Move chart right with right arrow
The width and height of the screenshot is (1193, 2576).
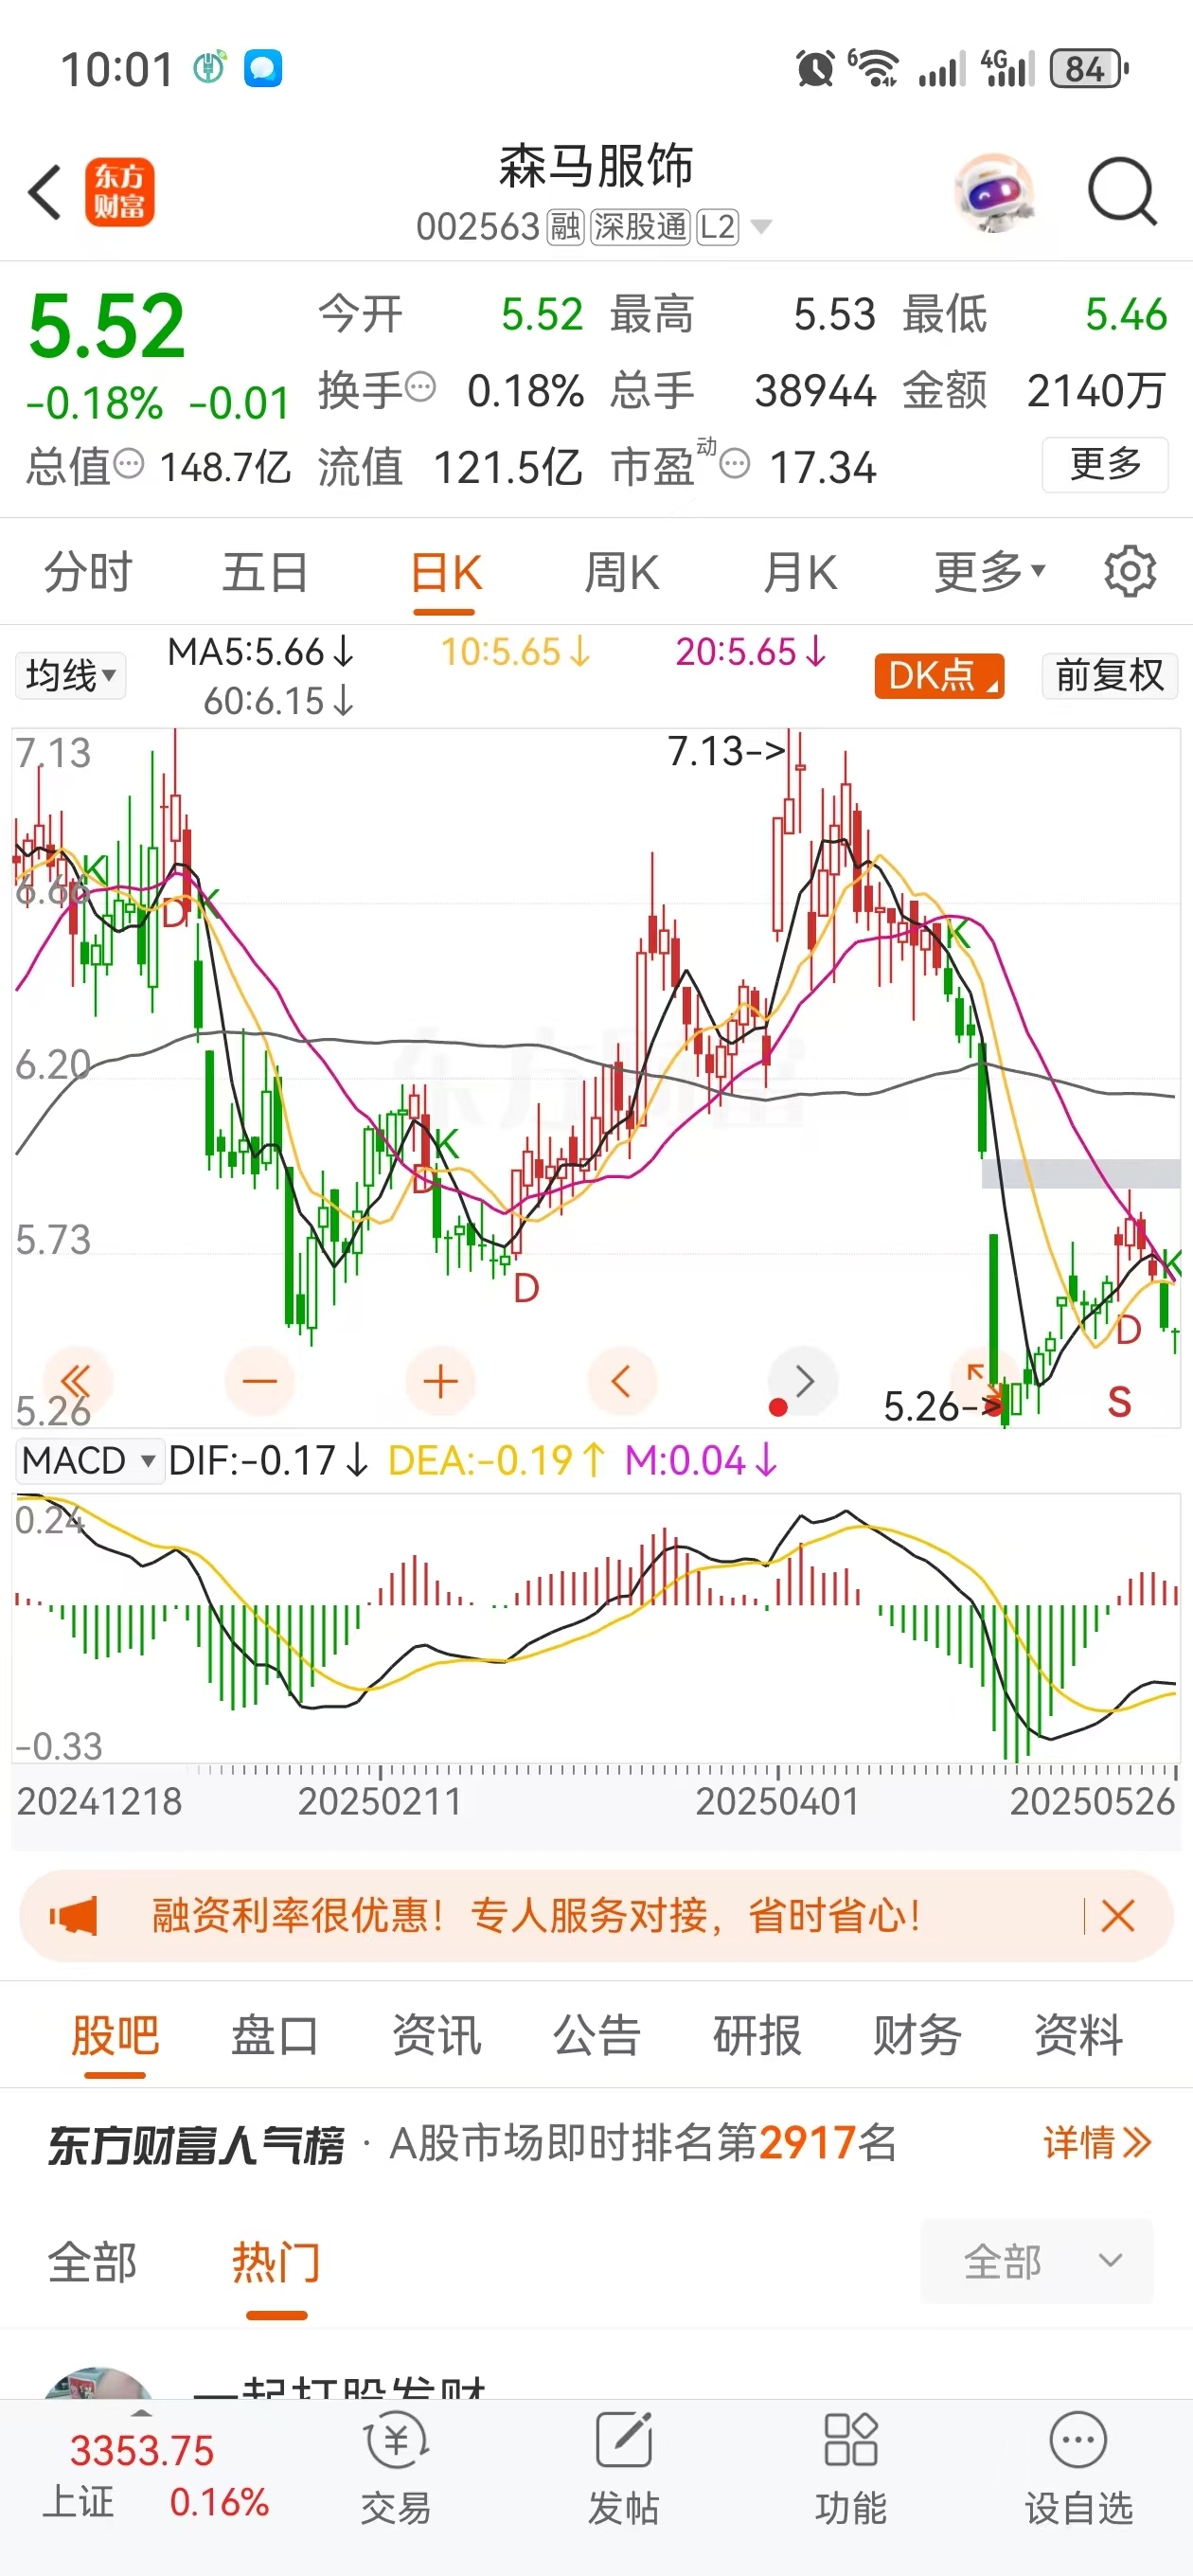[805, 1382]
